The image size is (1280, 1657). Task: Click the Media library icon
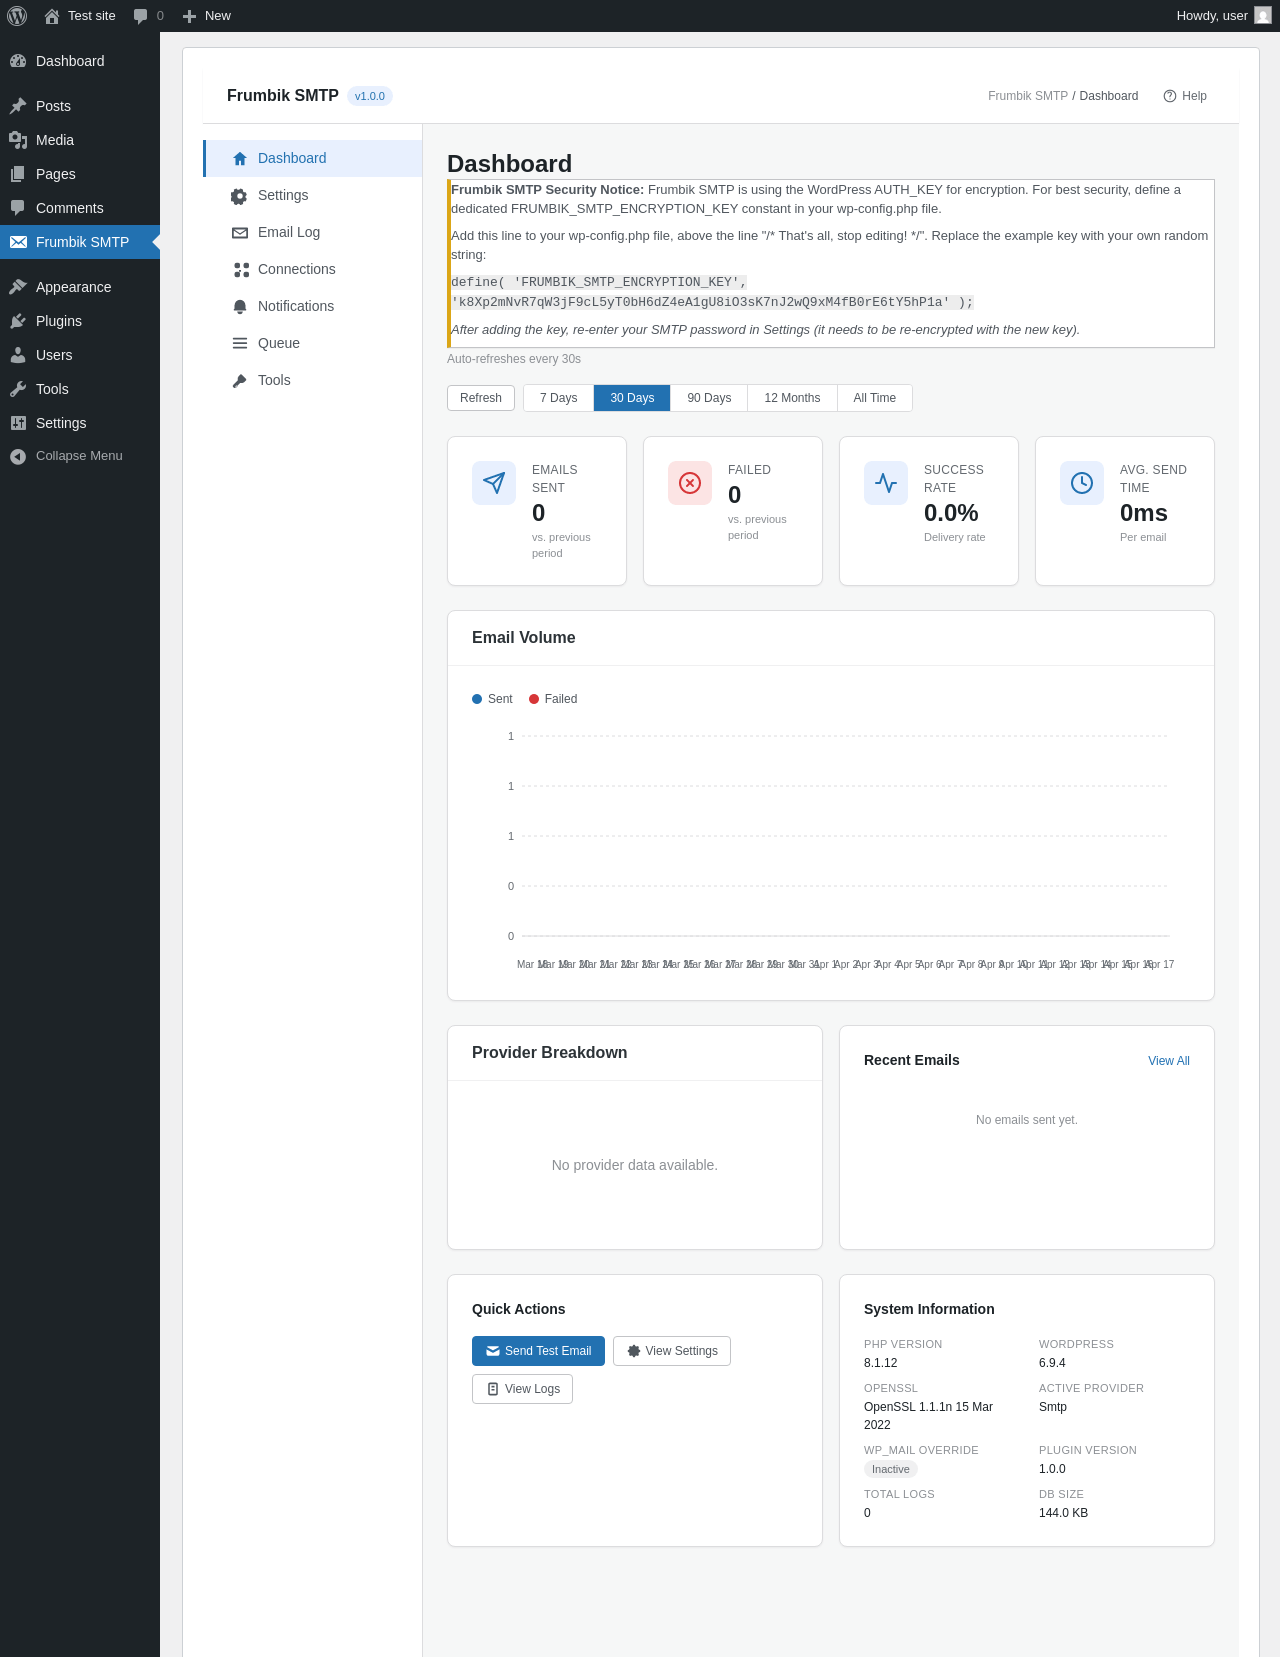tap(18, 140)
